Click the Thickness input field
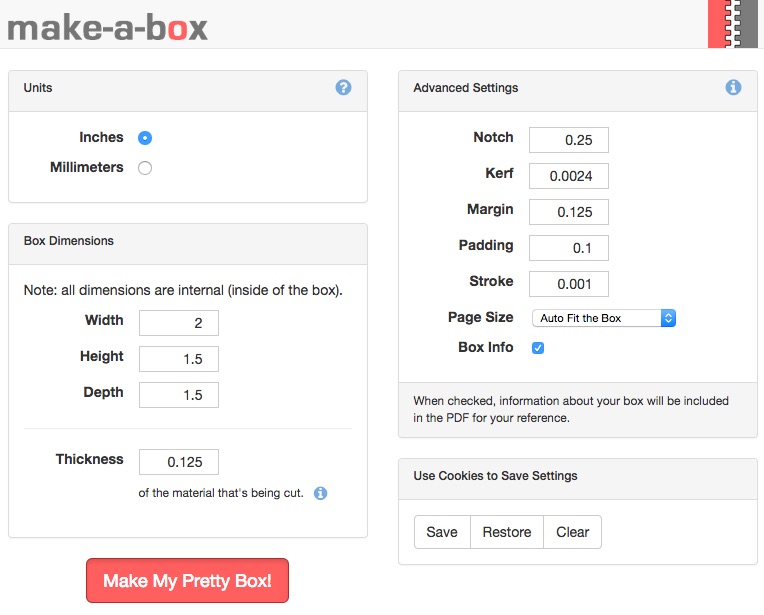 179,462
